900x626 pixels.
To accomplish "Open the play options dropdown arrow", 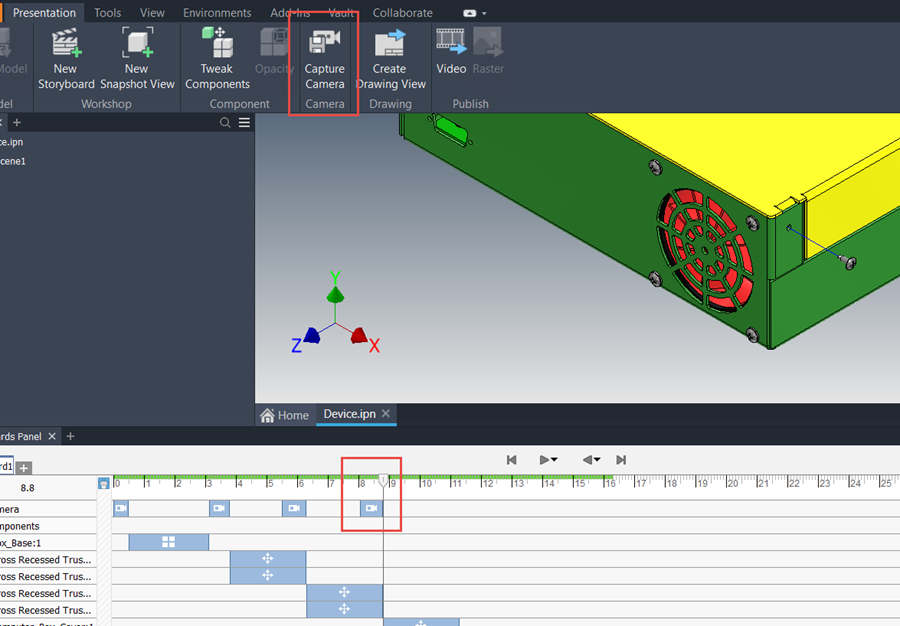I will click(554, 460).
